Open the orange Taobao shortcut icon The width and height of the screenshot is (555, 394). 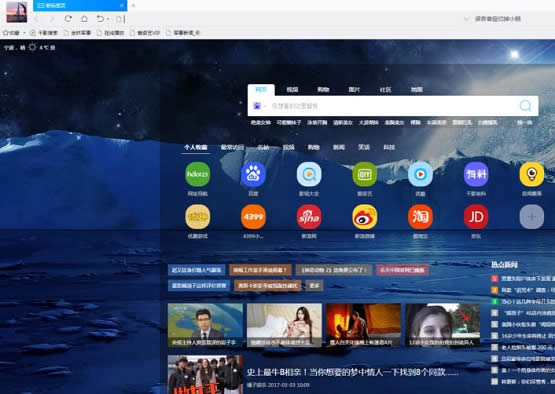420,217
